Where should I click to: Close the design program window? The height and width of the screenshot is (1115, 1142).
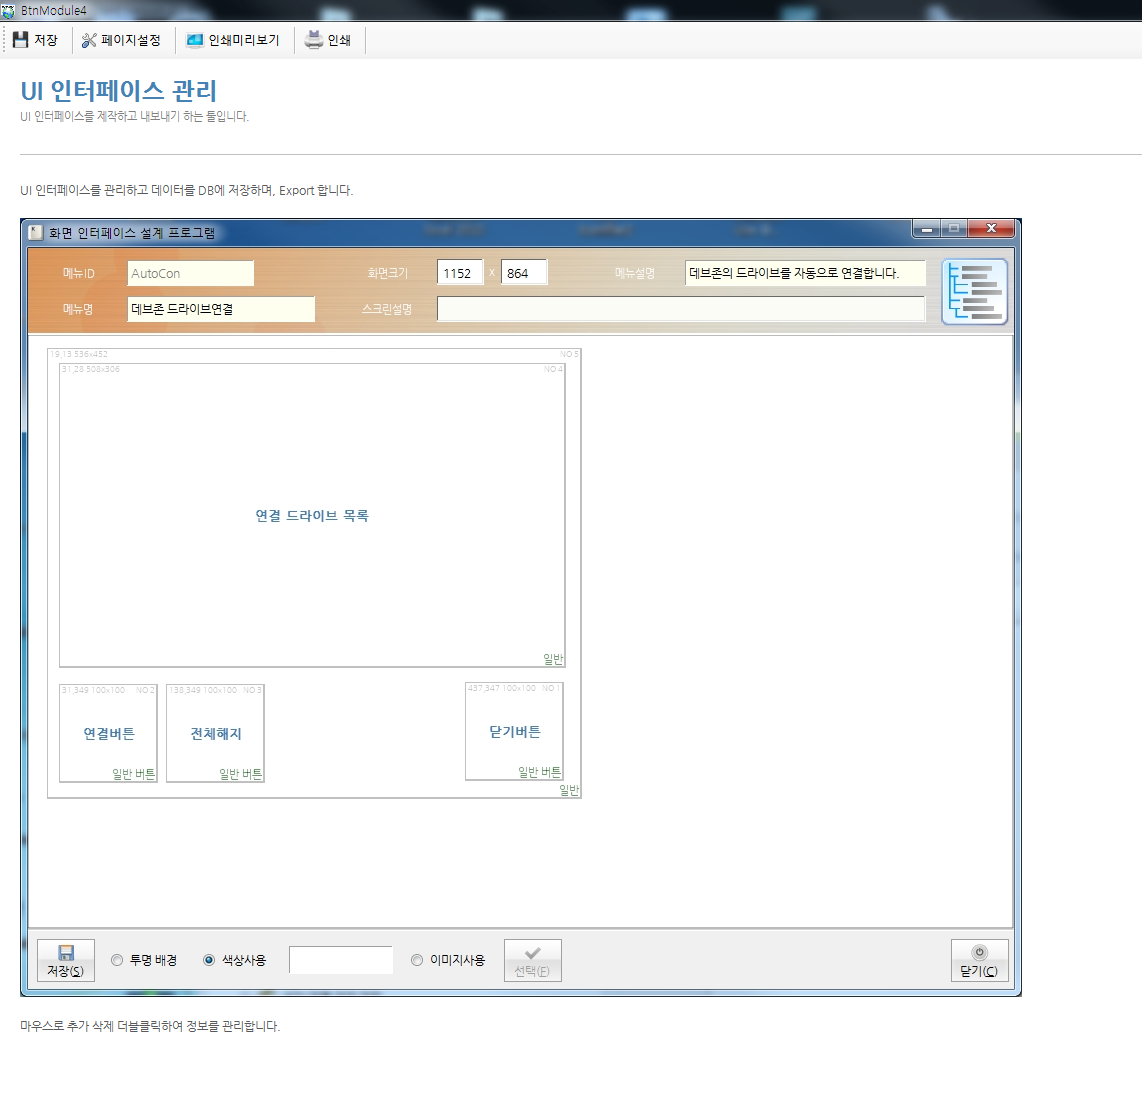pos(991,229)
